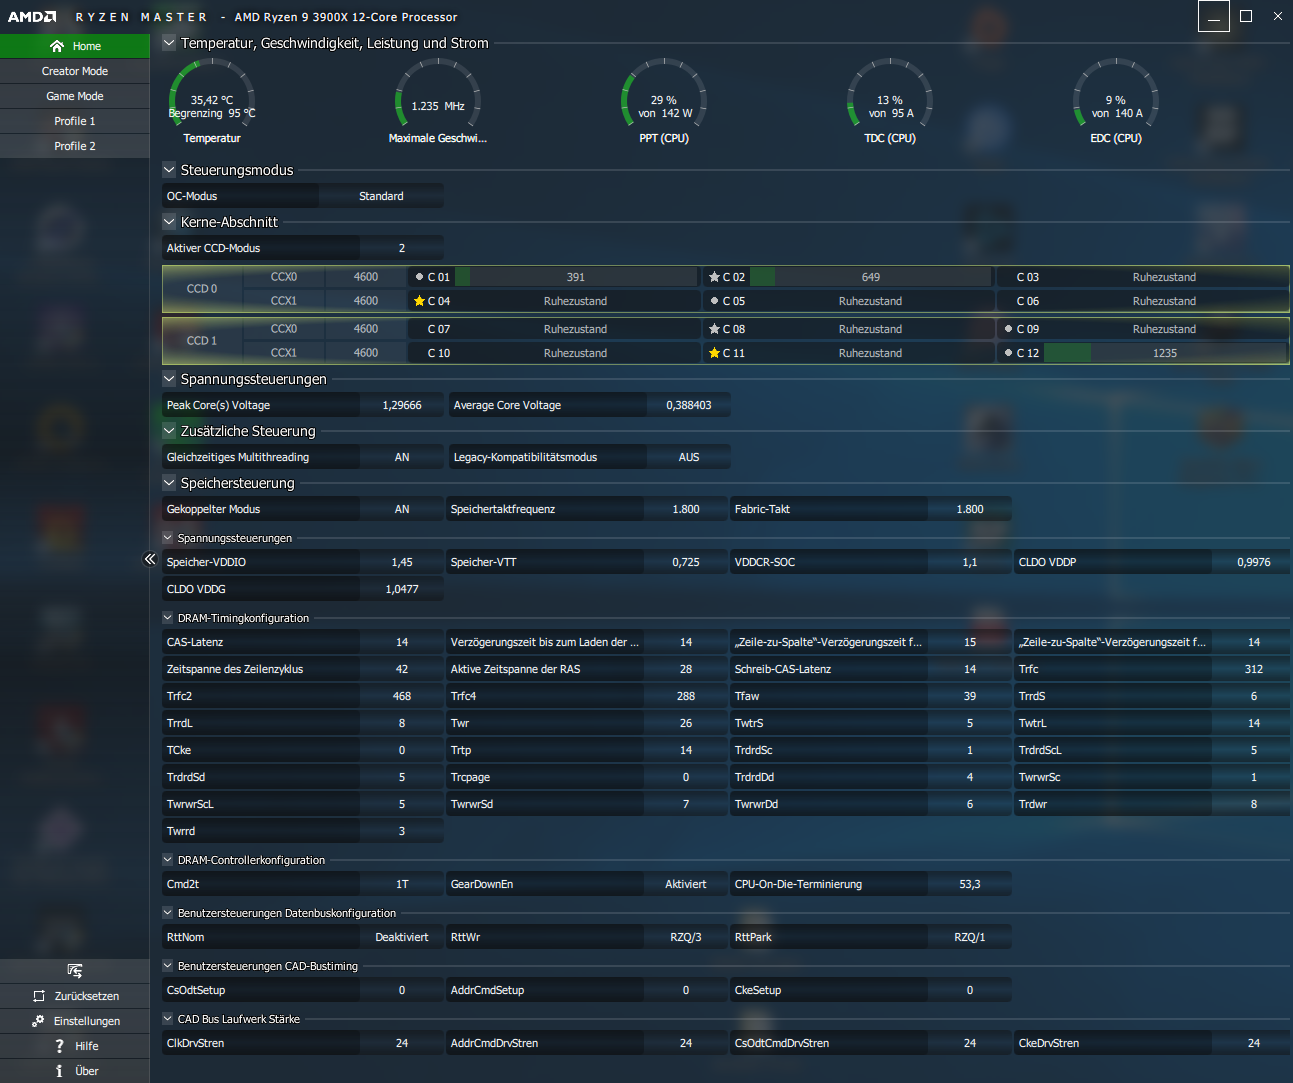This screenshot has height=1083, width=1293.
Task: Click CAS-Latenz value 14
Action: 402,642
